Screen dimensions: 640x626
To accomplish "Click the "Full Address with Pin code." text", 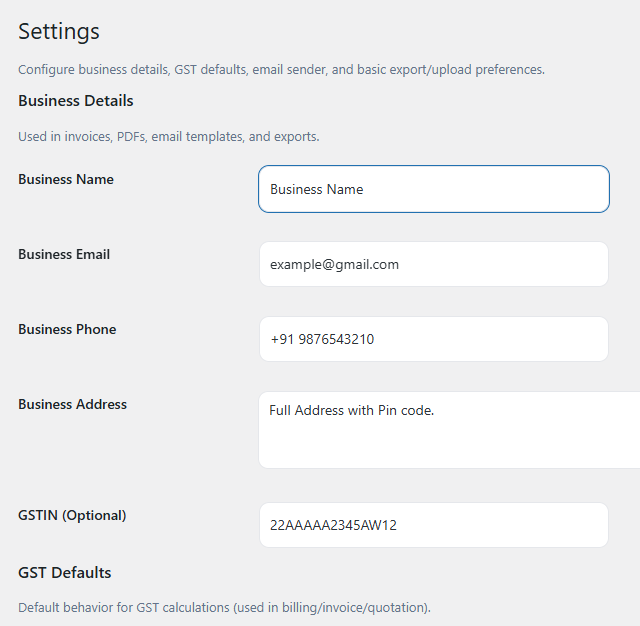I will click(352, 410).
